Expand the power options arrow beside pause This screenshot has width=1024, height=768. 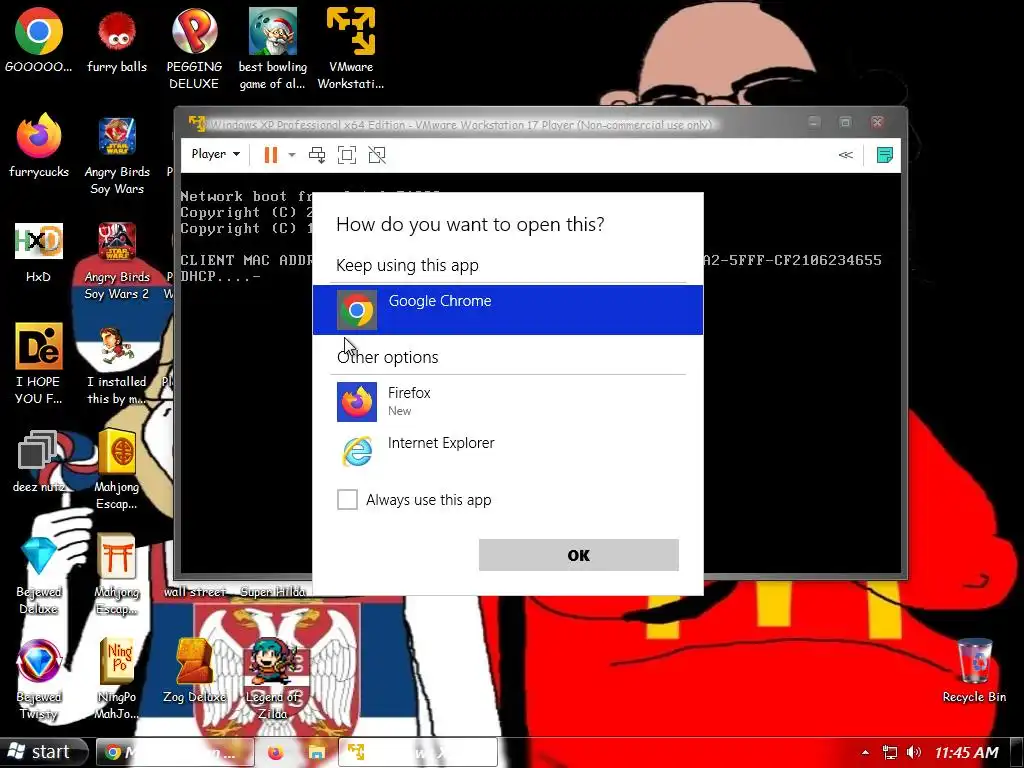(x=292, y=155)
